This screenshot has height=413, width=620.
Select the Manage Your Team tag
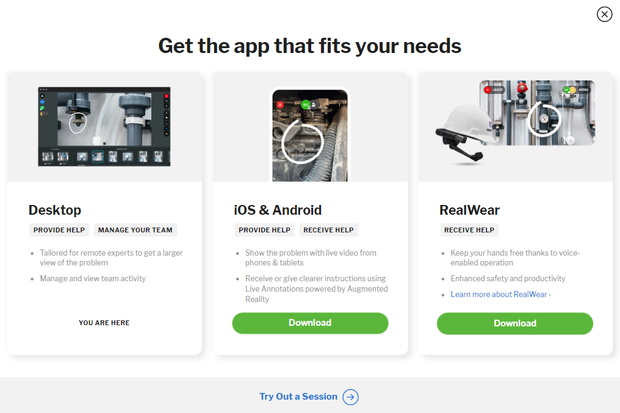tap(135, 230)
